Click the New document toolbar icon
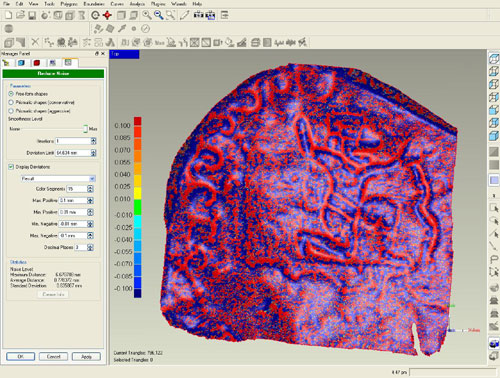 tap(8, 15)
